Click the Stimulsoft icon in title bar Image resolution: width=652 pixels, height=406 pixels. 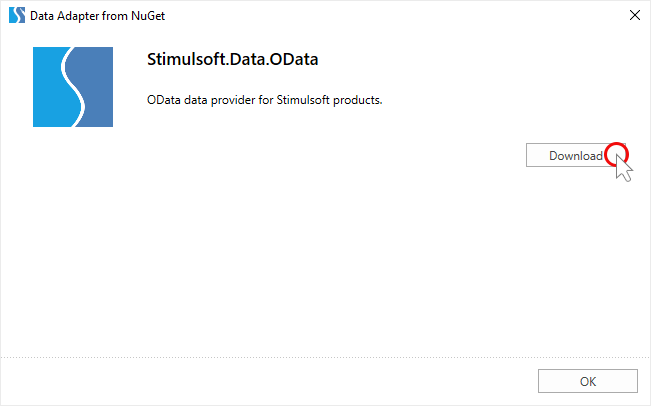(17, 15)
